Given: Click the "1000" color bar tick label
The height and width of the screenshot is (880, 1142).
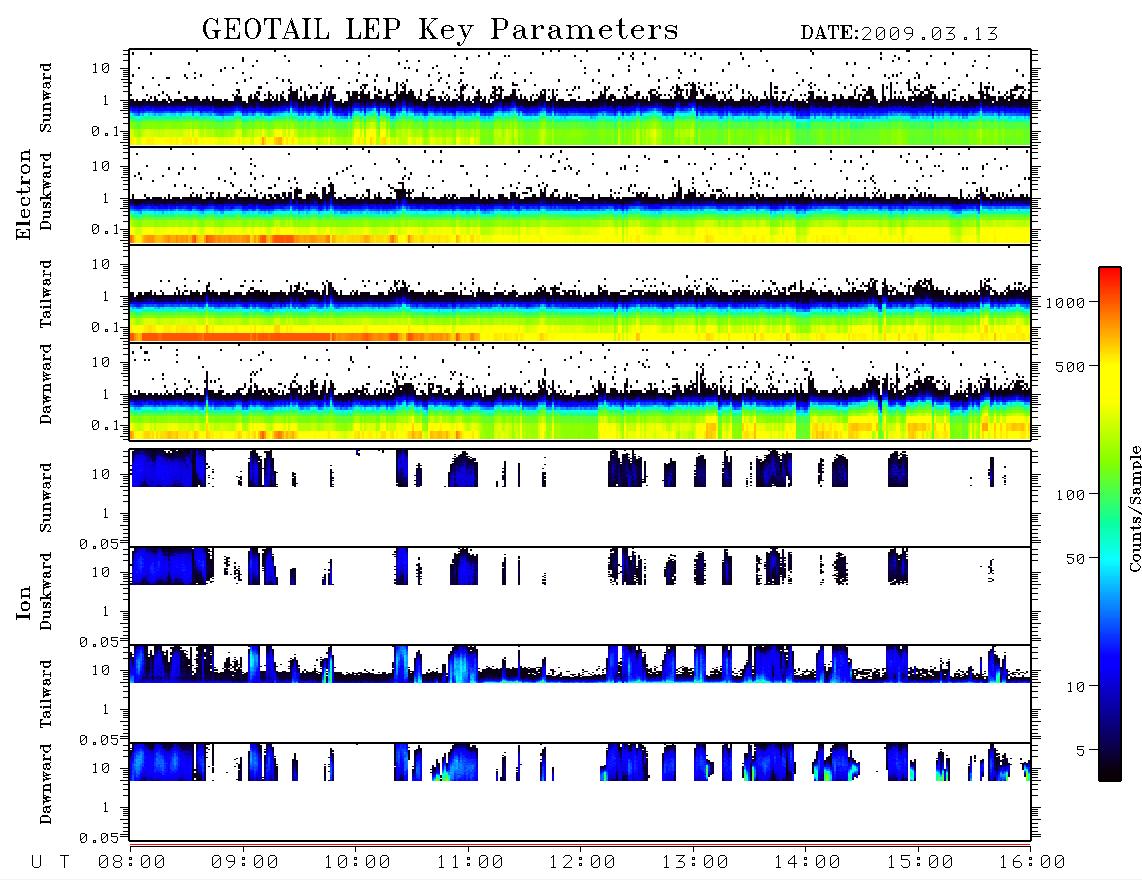Looking at the screenshot, I should click(1066, 303).
